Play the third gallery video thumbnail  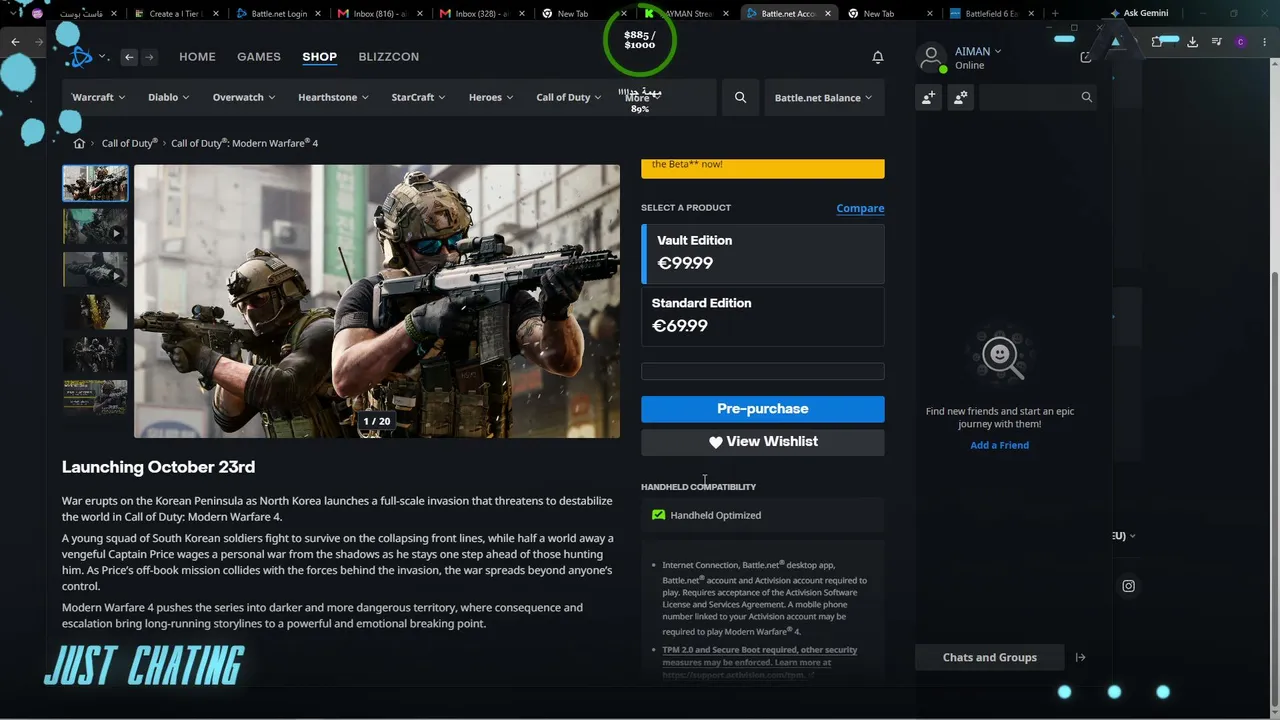point(95,270)
